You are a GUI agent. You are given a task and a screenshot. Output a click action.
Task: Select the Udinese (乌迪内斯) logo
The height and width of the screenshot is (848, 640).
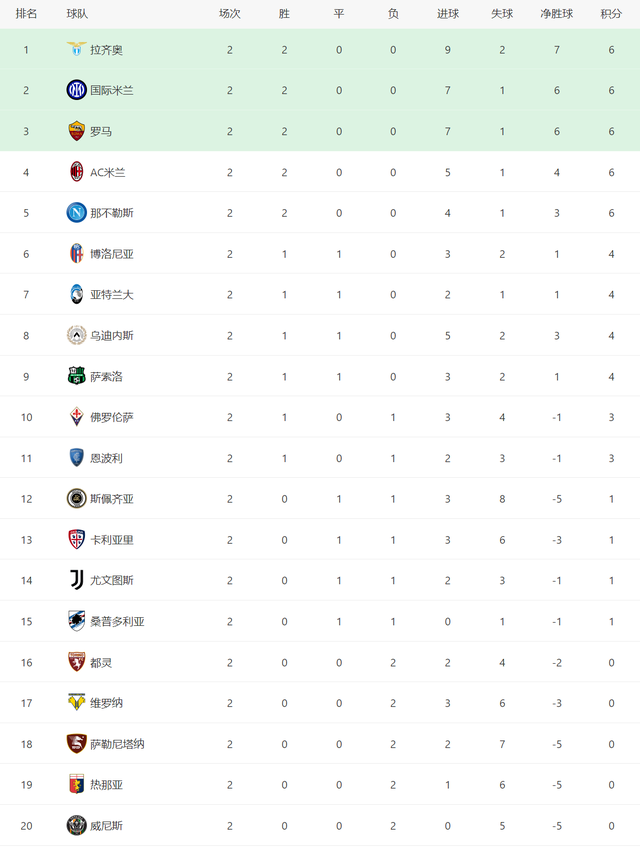76,335
